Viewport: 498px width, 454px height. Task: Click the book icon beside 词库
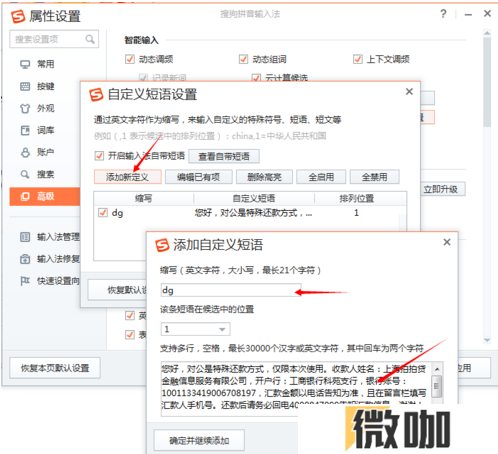pyautogui.click(x=25, y=130)
